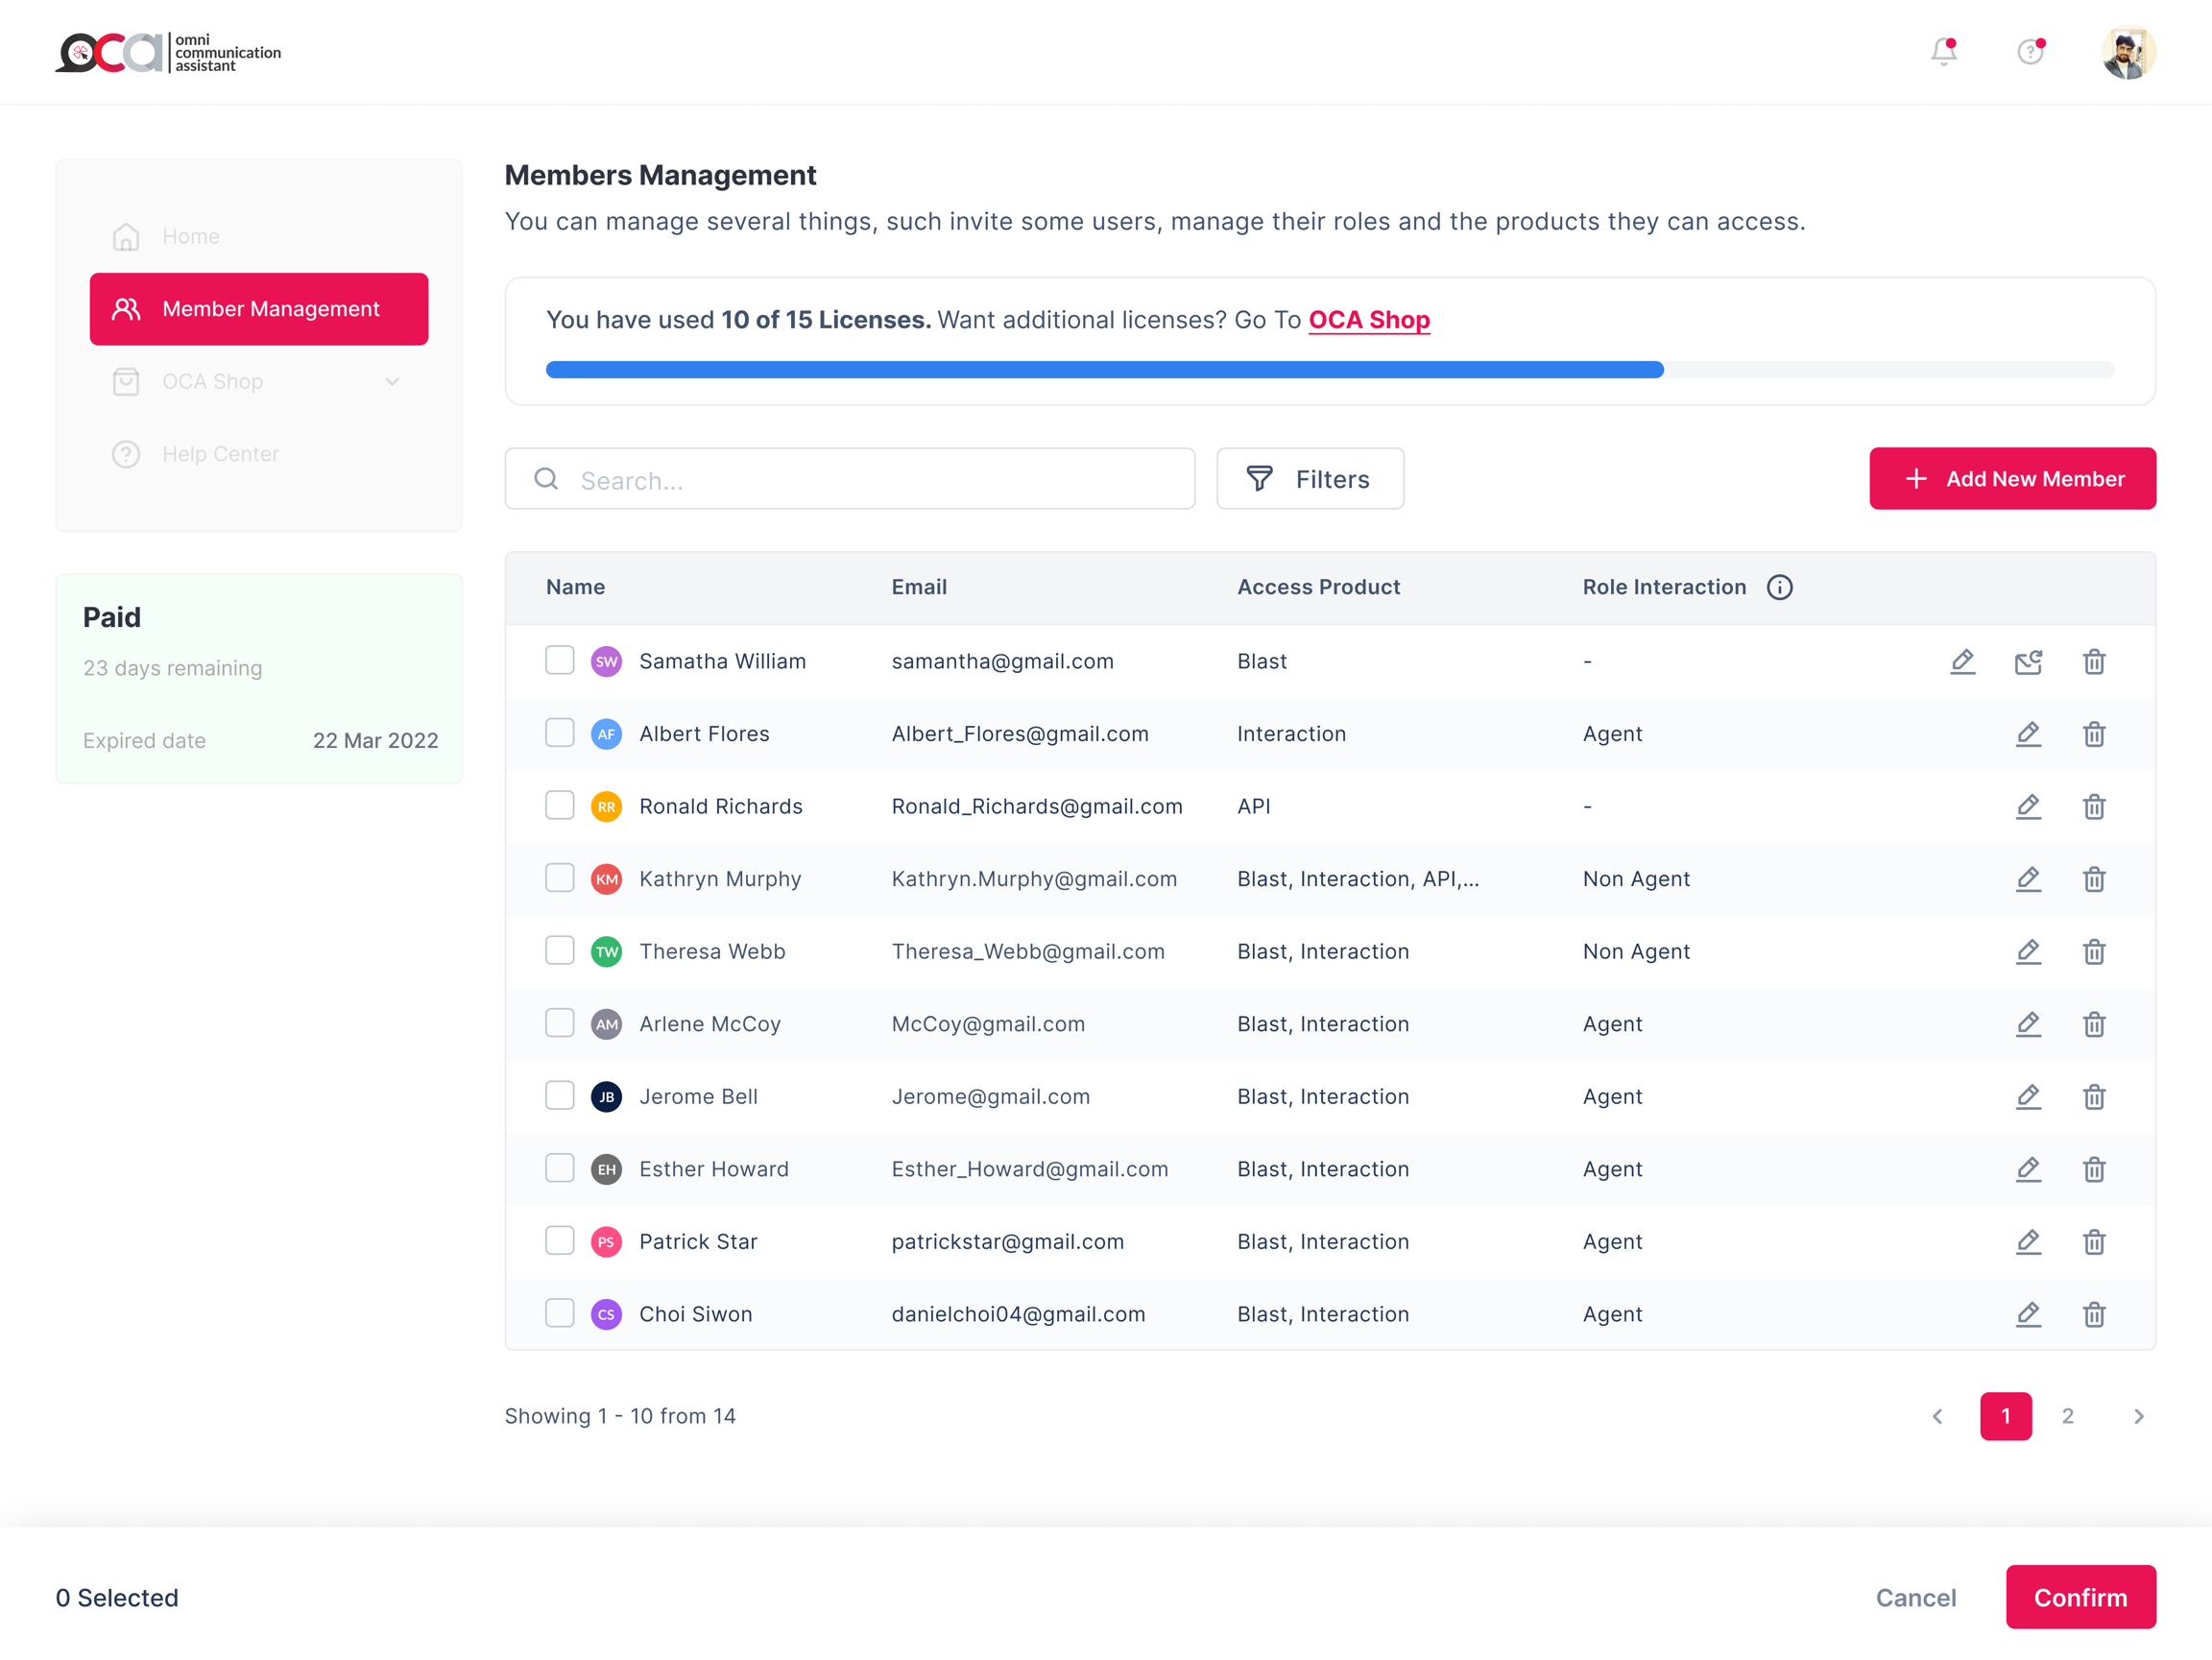The width and height of the screenshot is (2212, 1660).
Task: Go to next page arrow
Action: pyautogui.click(x=2138, y=1416)
